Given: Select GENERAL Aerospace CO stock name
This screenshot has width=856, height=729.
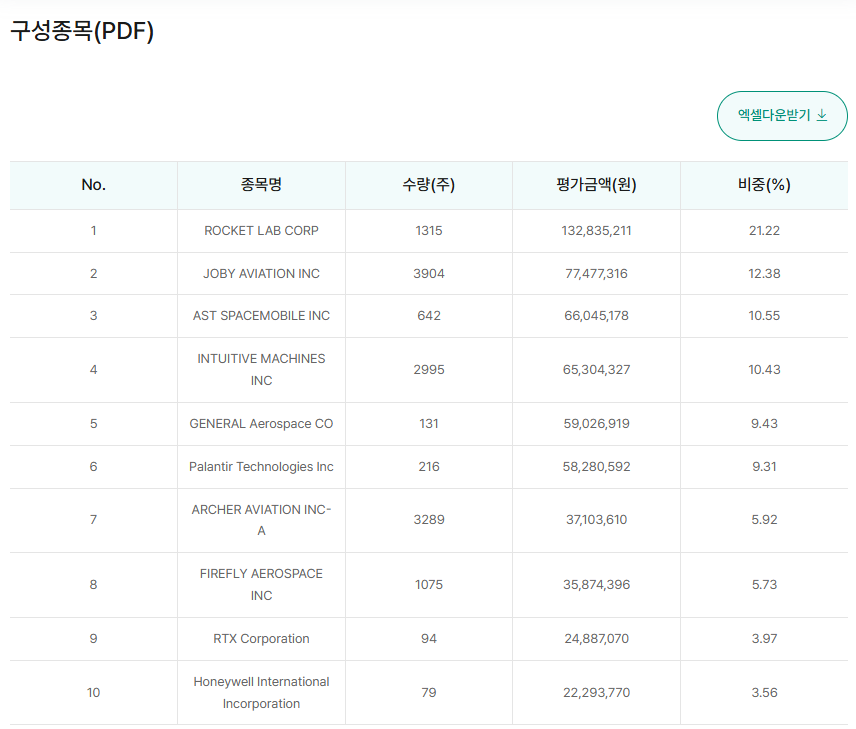Looking at the screenshot, I should tap(261, 424).
